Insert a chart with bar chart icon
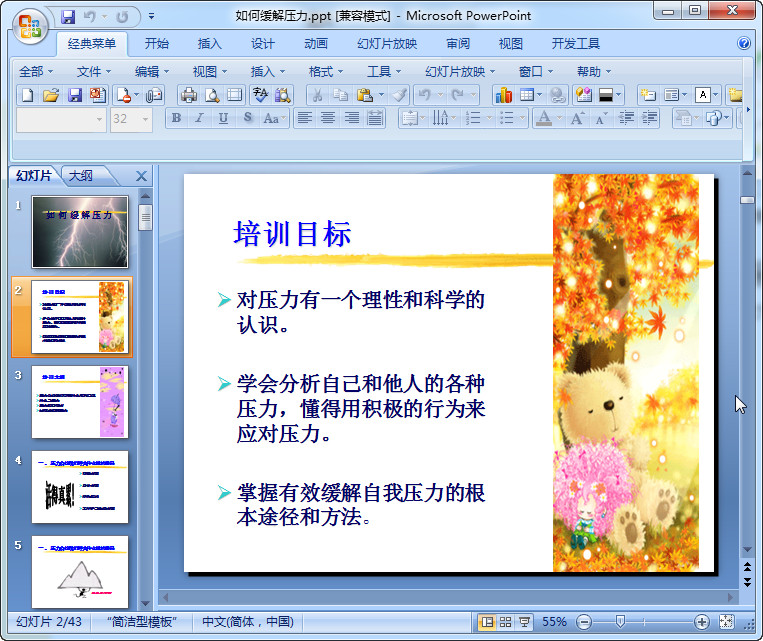Viewport: 763px width, 641px height. (x=504, y=95)
